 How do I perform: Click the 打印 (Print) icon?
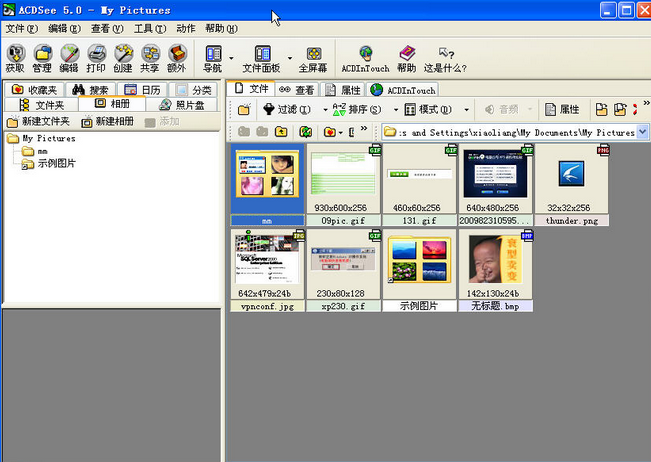[x=96, y=58]
